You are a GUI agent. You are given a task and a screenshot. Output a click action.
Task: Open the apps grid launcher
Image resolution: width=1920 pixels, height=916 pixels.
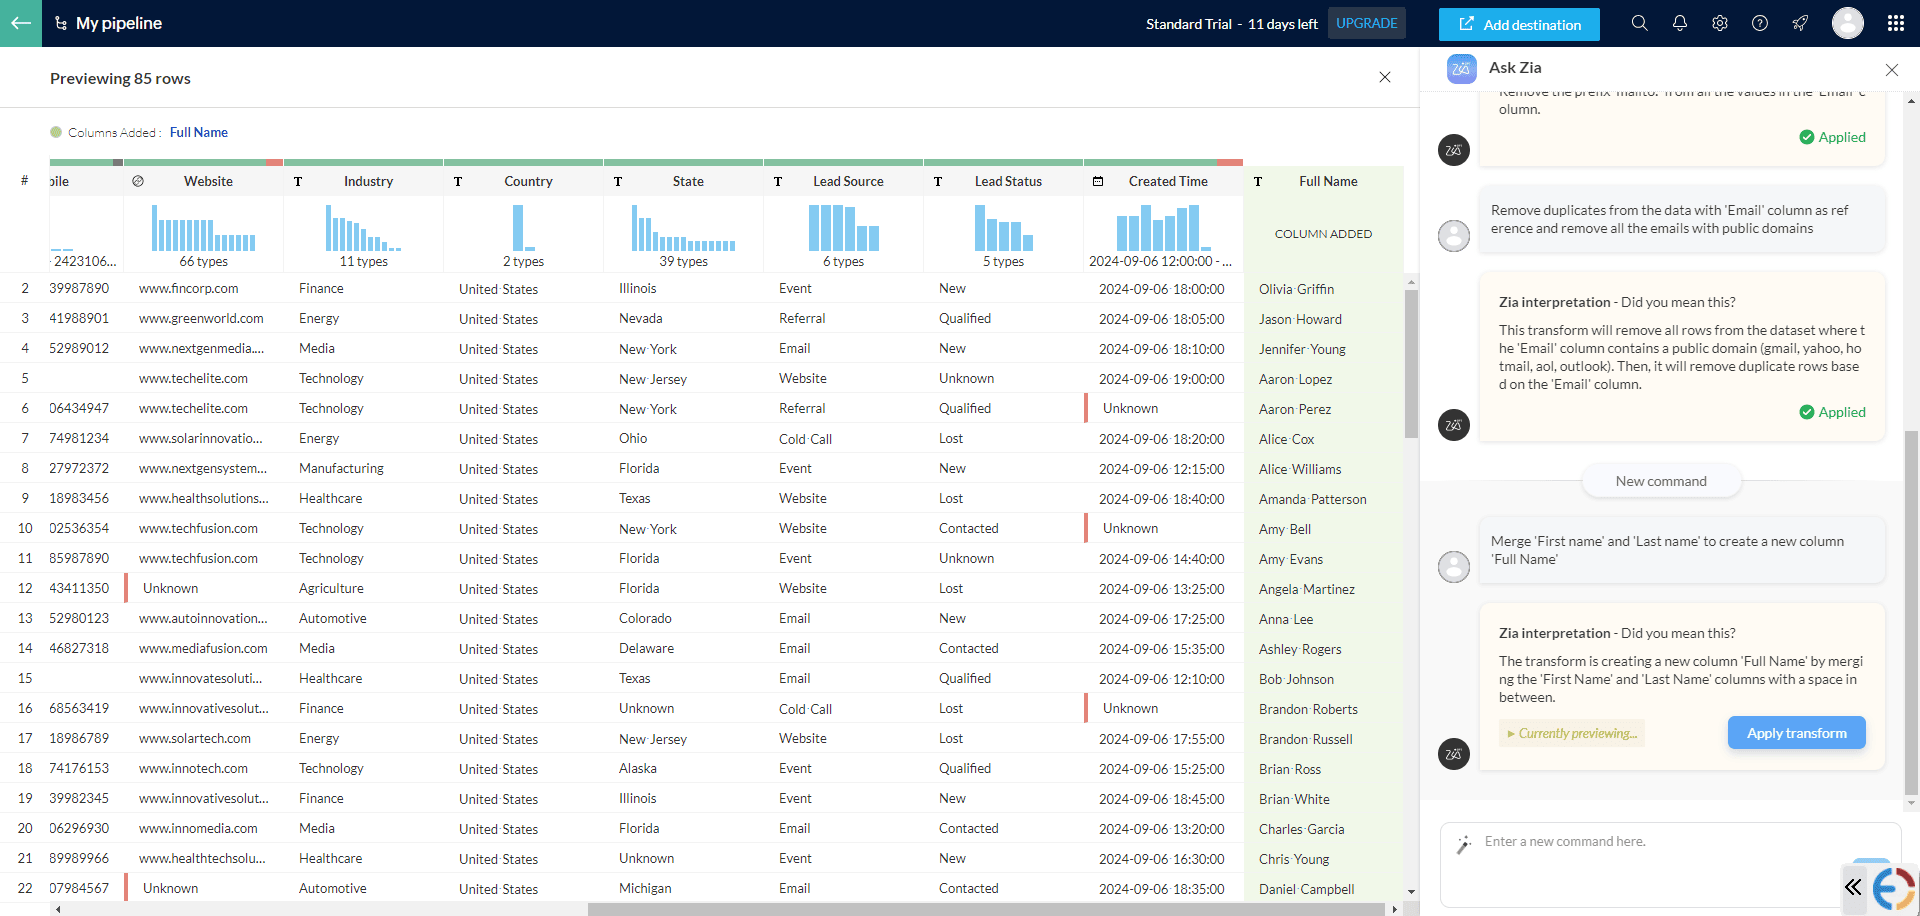1895,23
